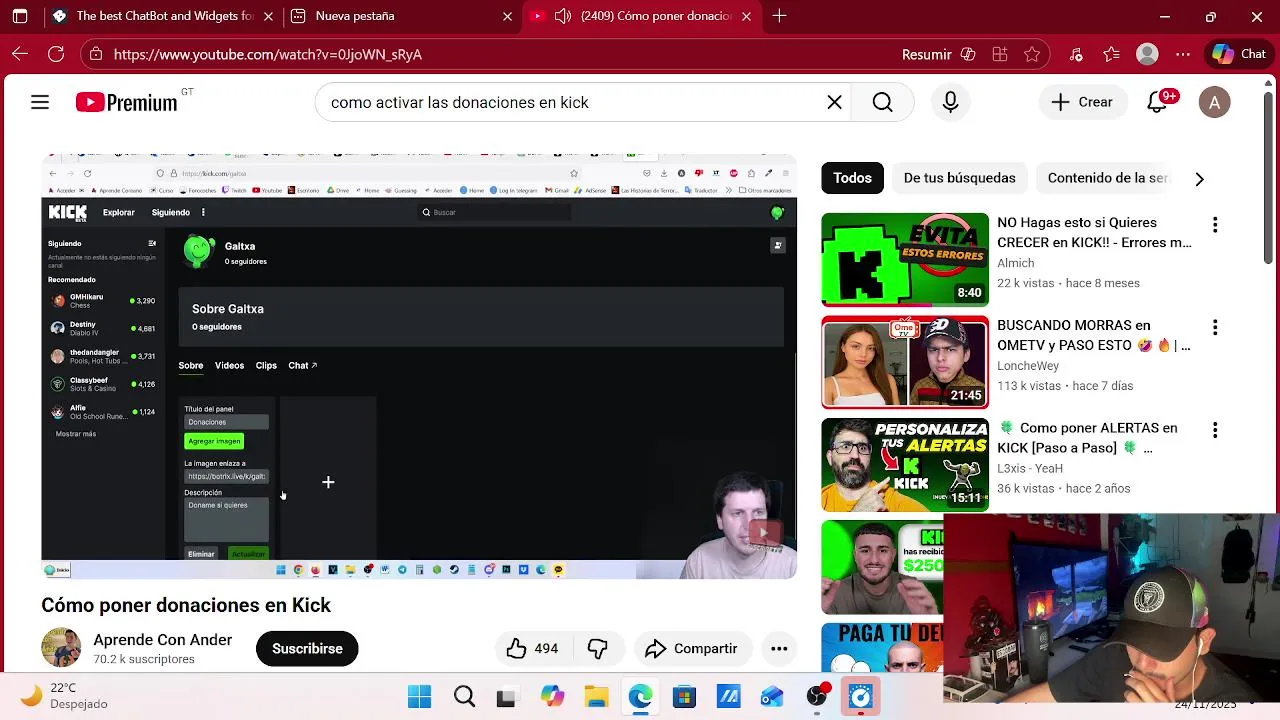Click the playing video frame
1280x720 pixels.
point(419,366)
